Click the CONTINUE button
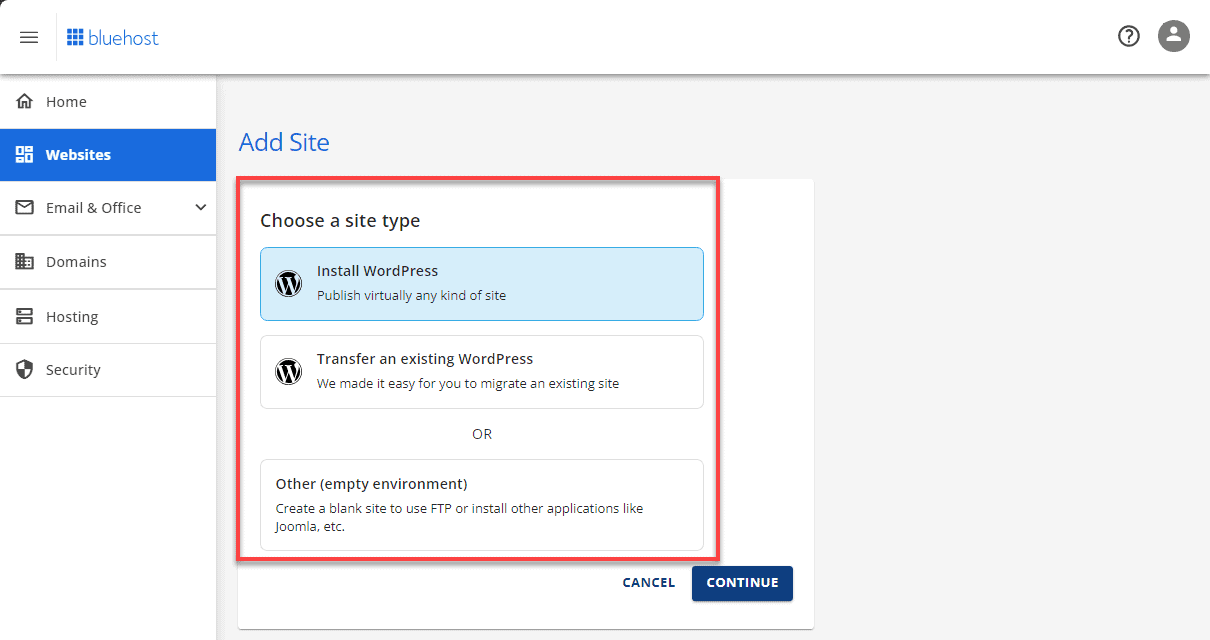Screen dimensions: 1210x640 742,583
